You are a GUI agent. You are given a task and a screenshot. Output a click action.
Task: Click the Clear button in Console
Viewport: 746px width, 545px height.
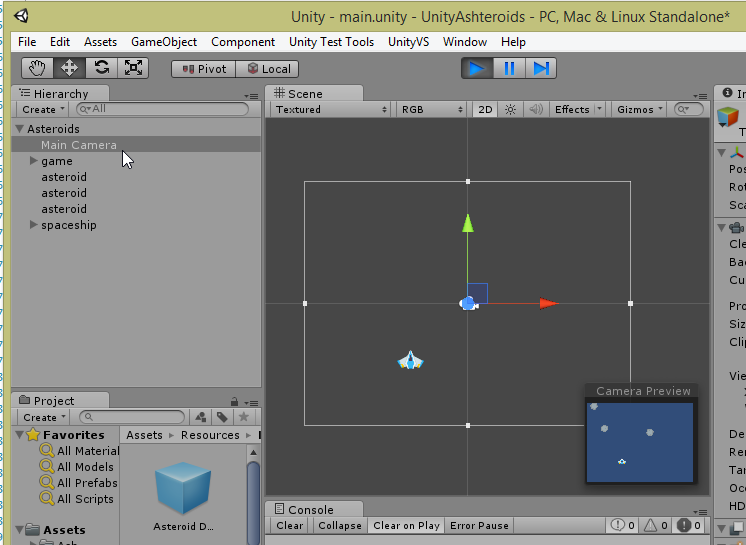pos(290,526)
